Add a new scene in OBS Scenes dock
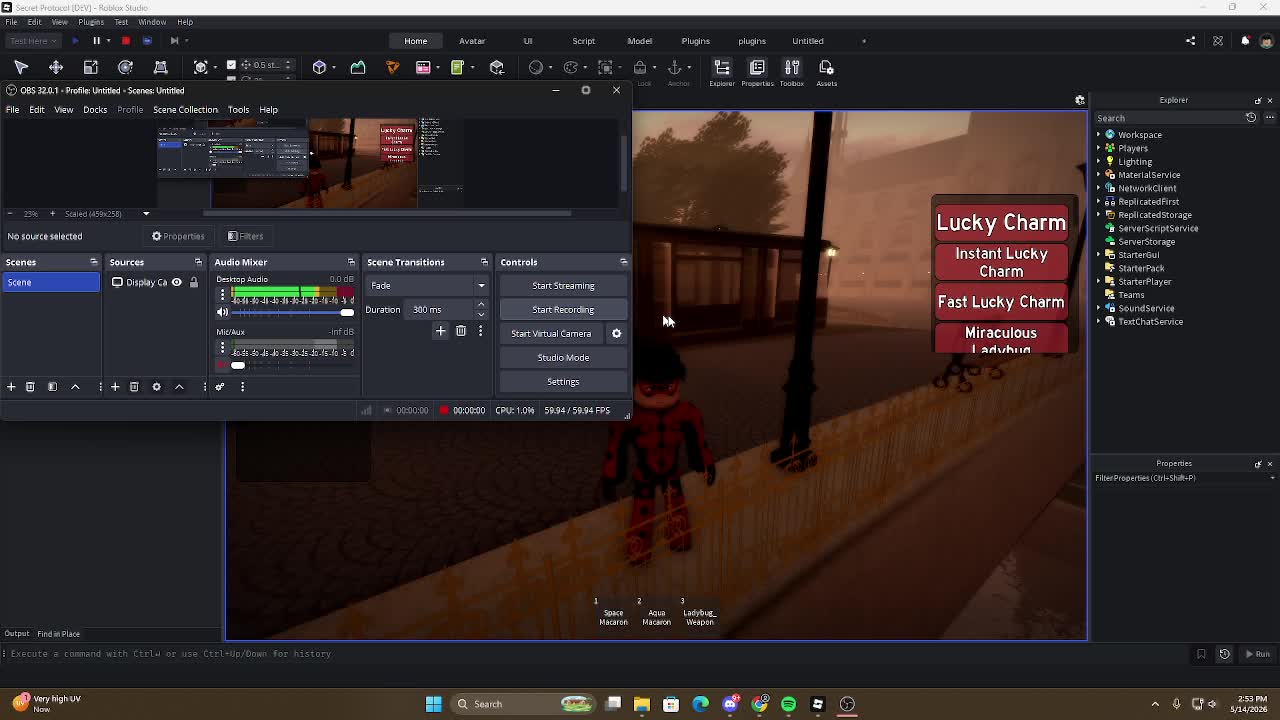The width and height of the screenshot is (1280, 720). tap(11, 387)
